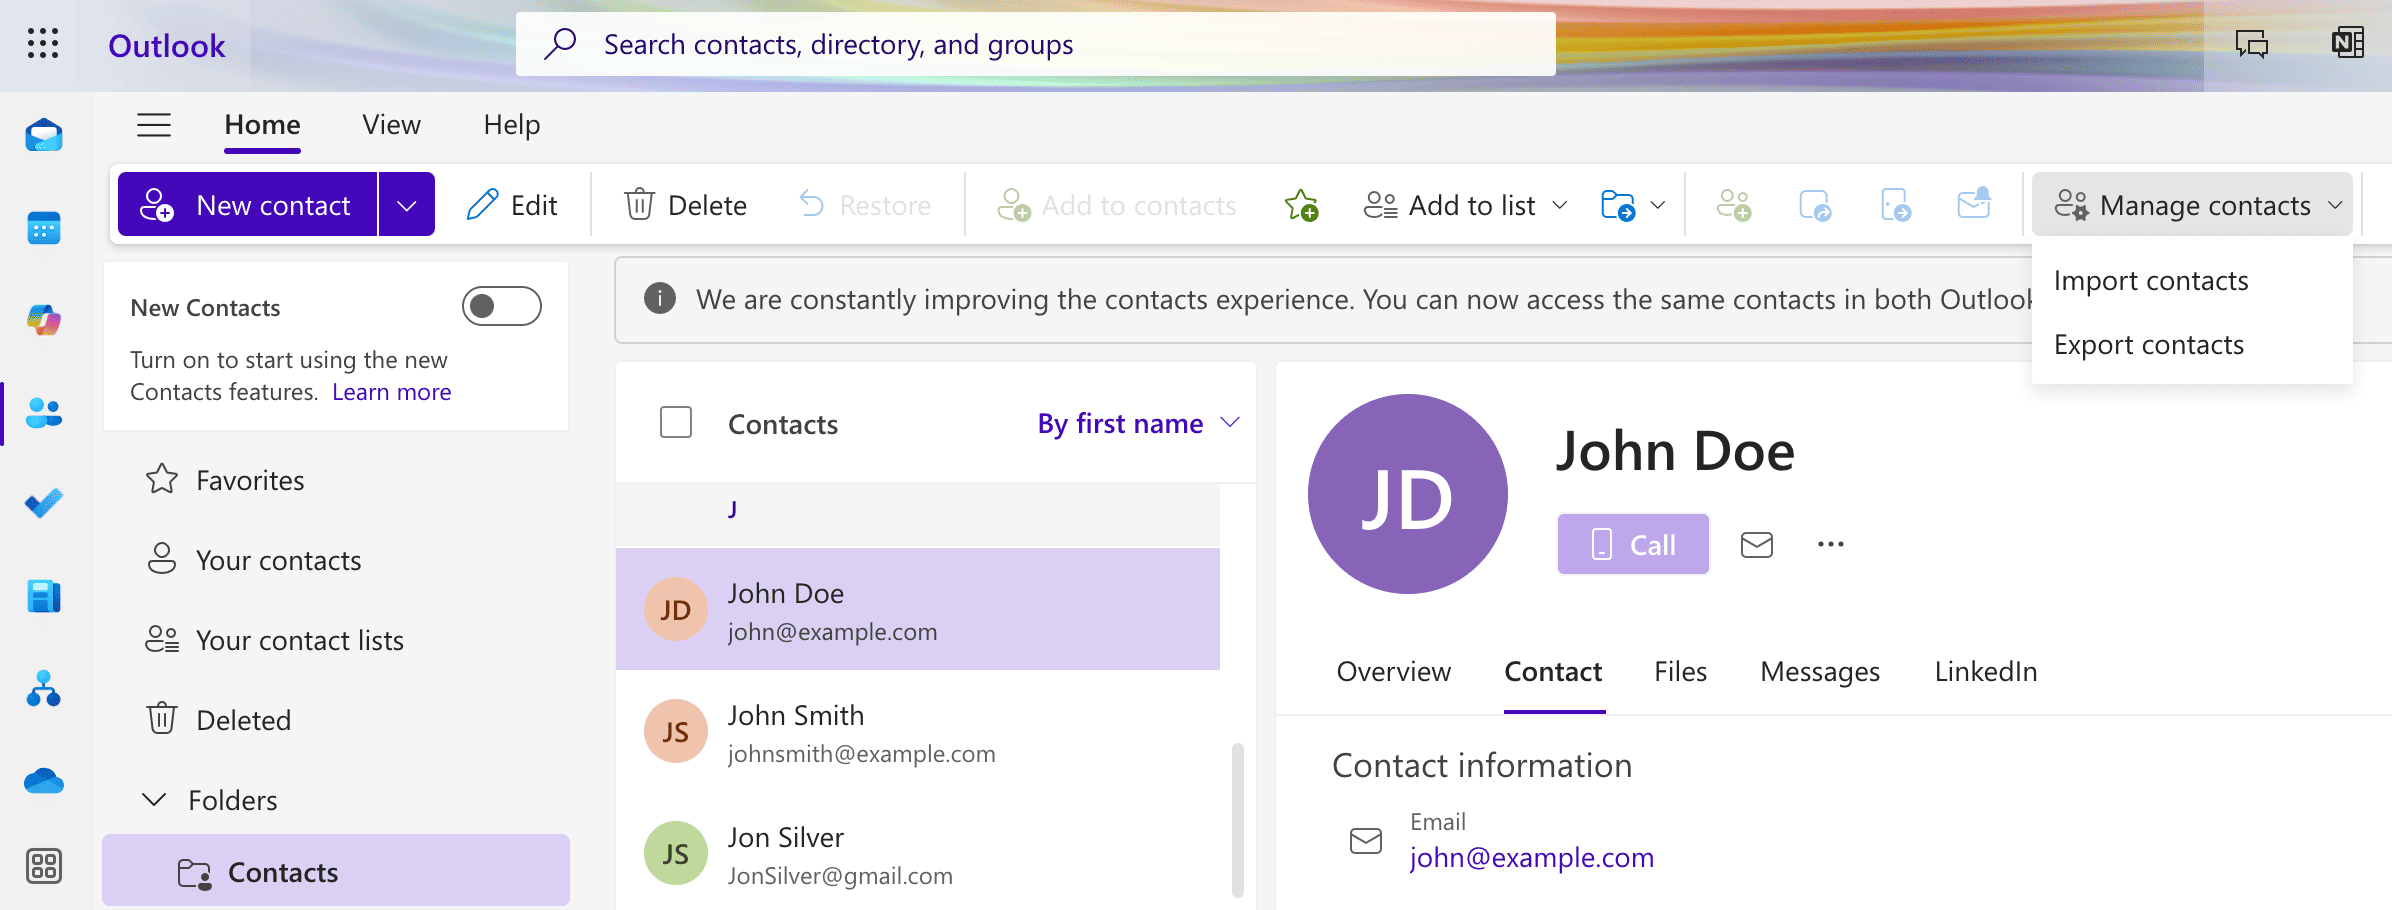The image size is (2392, 910).
Task: Open the chat icon in the header
Action: pos(2252,44)
